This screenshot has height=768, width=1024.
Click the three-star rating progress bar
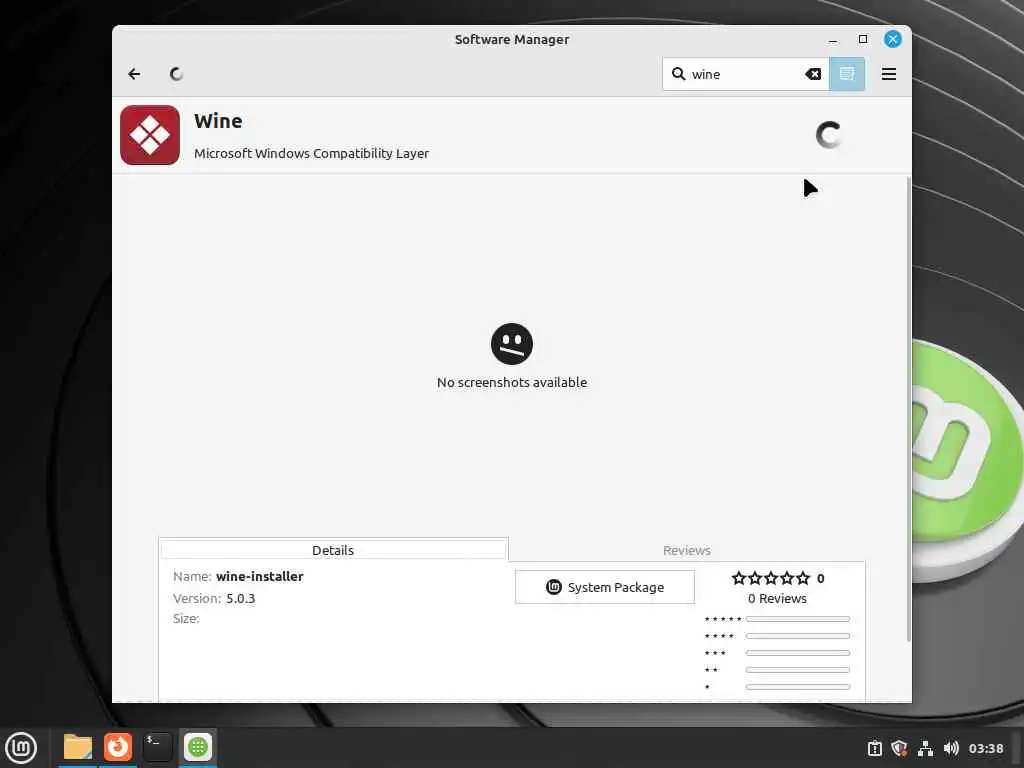point(798,652)
